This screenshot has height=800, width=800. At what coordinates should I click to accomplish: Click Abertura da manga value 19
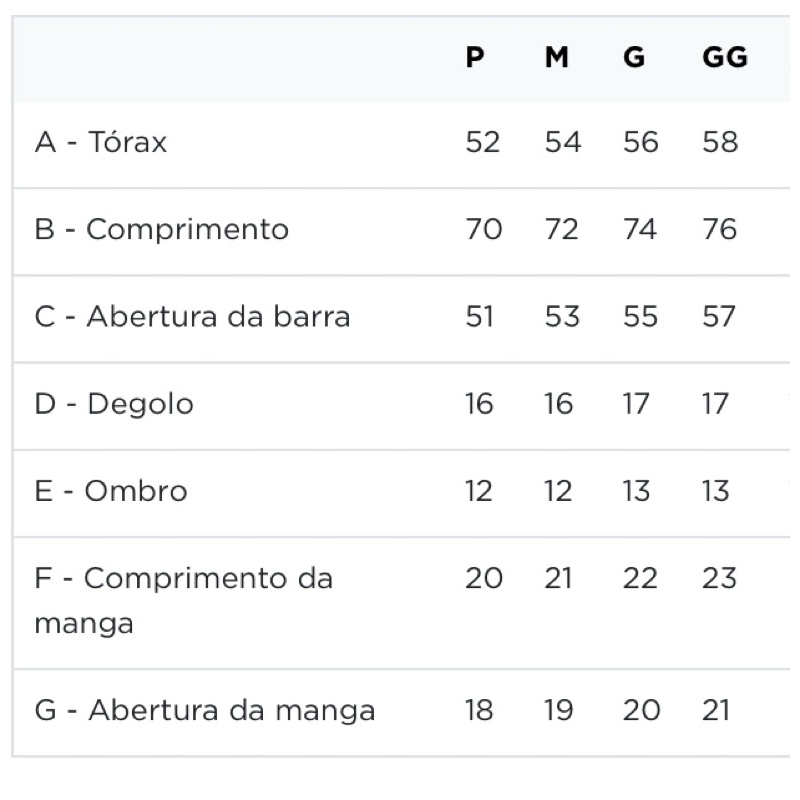point(559,711)
